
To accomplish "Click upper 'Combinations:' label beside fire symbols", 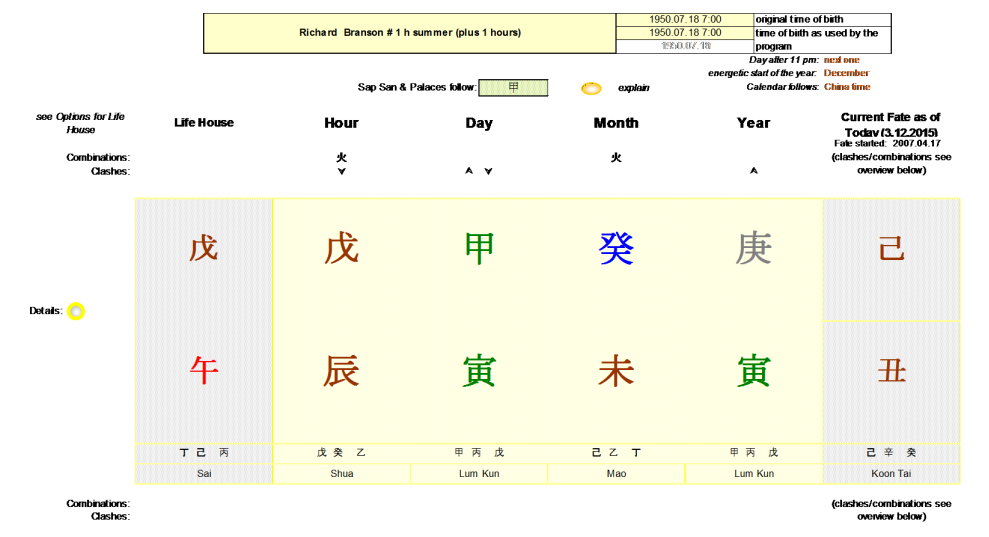I will pyautogui.click(x=98, y=157).
